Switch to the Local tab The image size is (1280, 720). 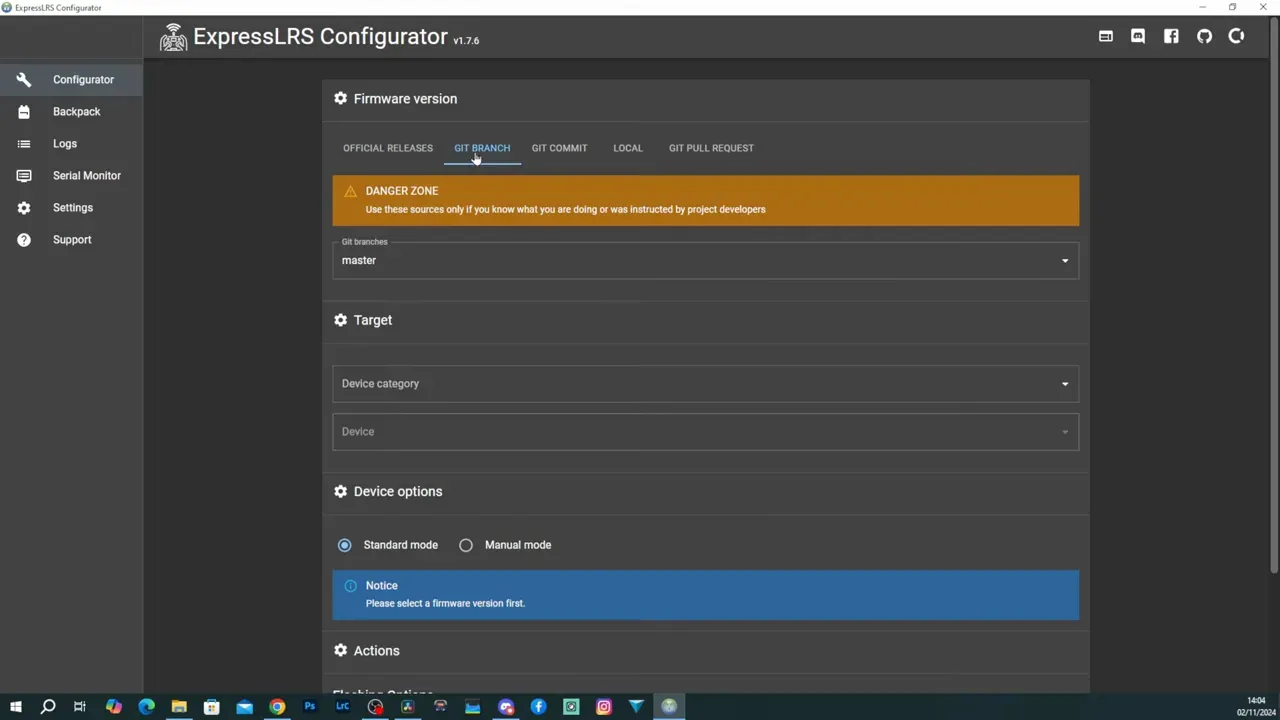pyautogui.click(x=628, y=148)
